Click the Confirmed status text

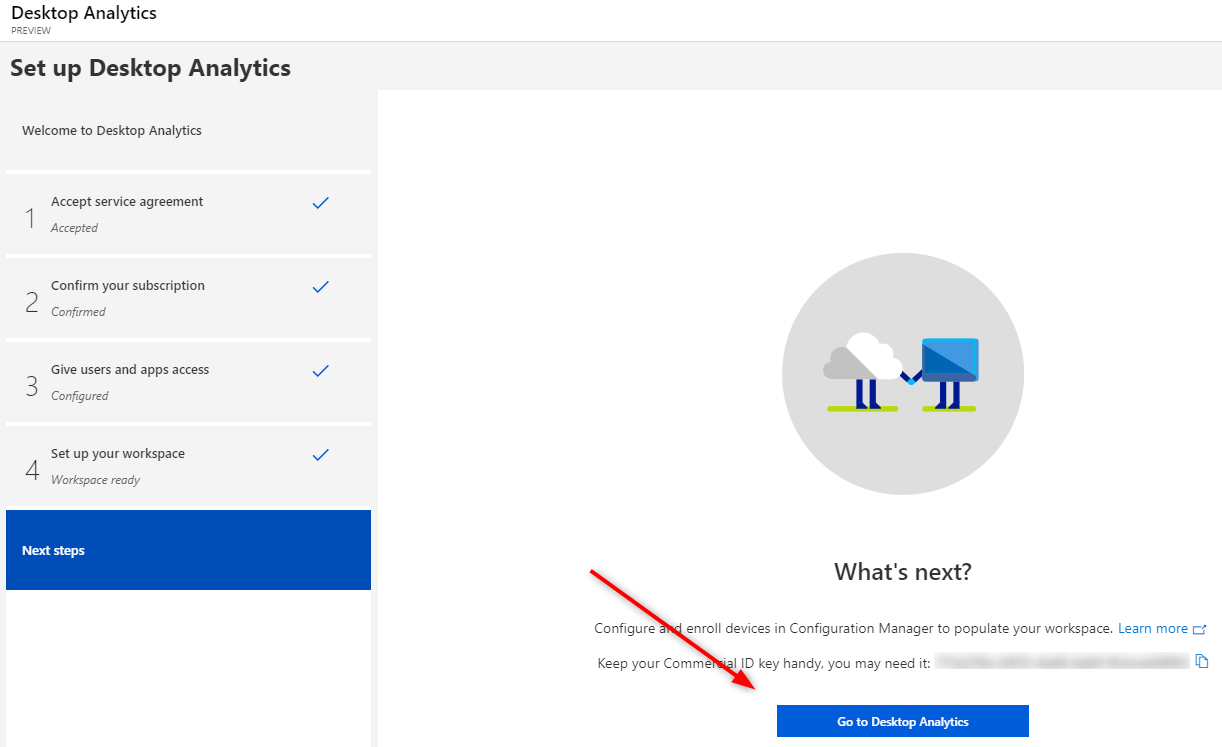[78, 312]
